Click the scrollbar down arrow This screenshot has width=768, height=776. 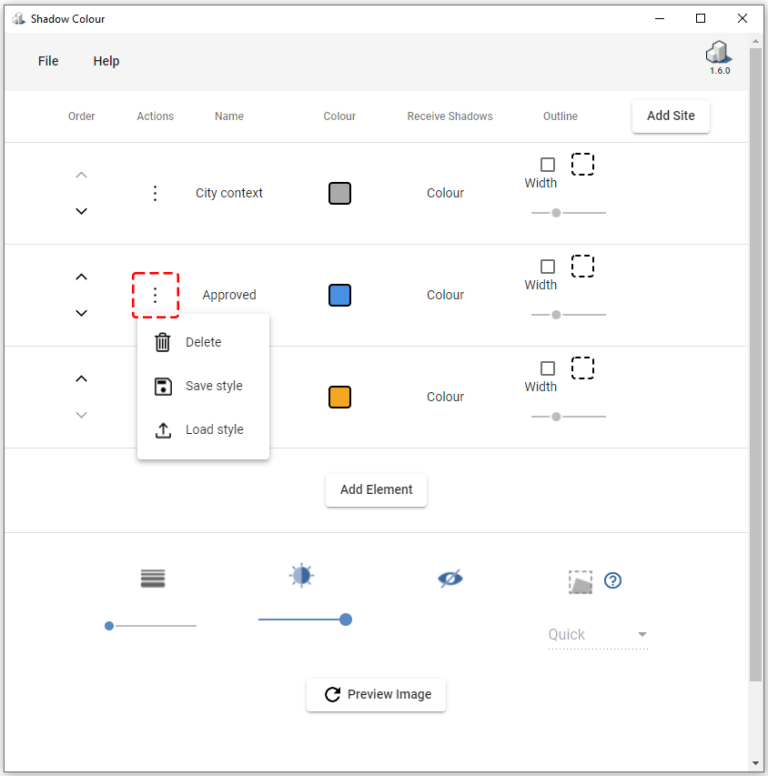(x=755, y=763)
